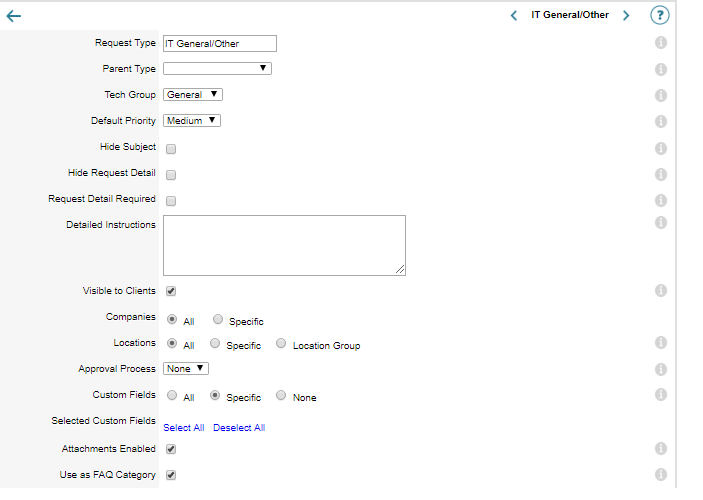The width and height of the screenshot is (703, 500).
Task: Show info for Tech Group field
Action: point(661,96)
